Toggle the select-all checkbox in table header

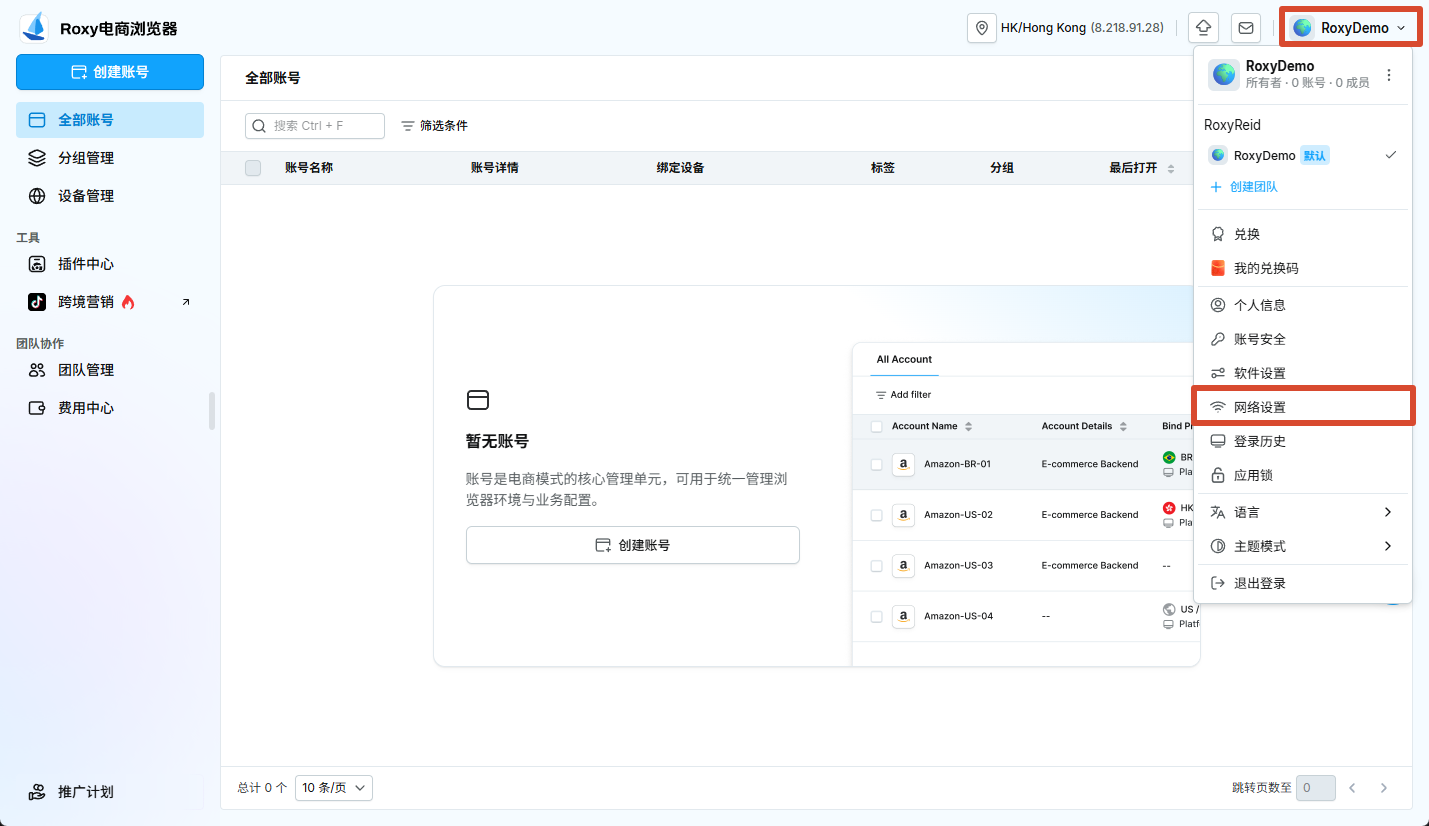tap(253, 168)
